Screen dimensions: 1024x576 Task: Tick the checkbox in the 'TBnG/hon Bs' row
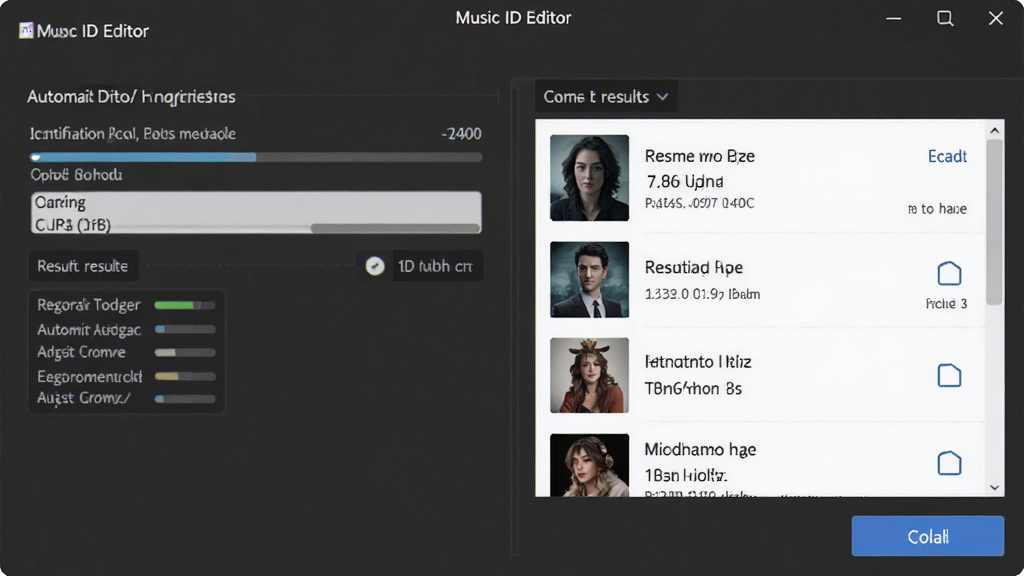pos(949,376)
